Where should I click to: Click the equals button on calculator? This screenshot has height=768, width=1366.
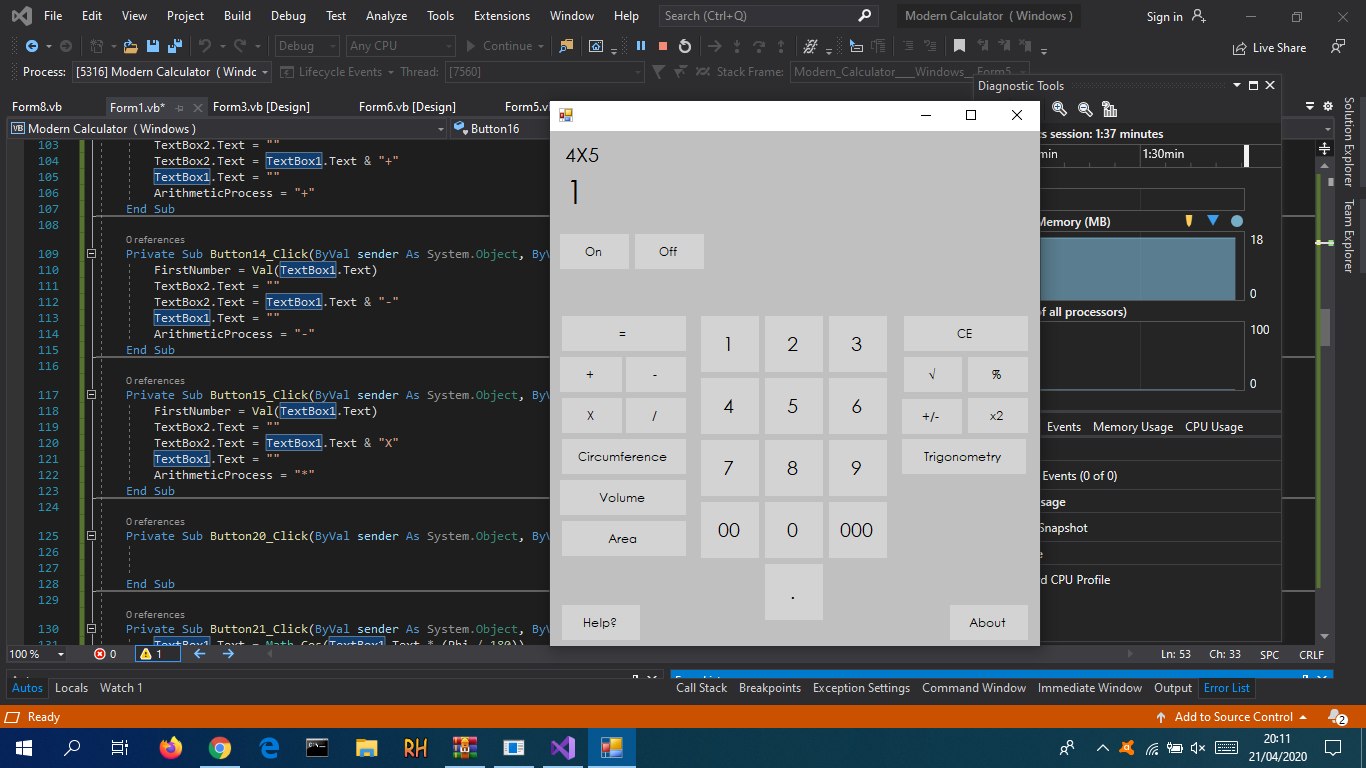click(x=623, y=334)
